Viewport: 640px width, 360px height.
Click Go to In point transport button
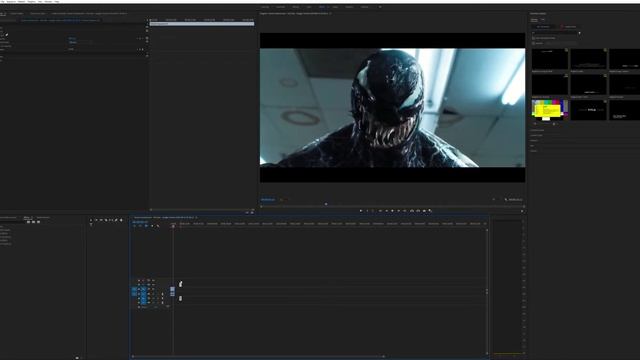tap(380, 211)
